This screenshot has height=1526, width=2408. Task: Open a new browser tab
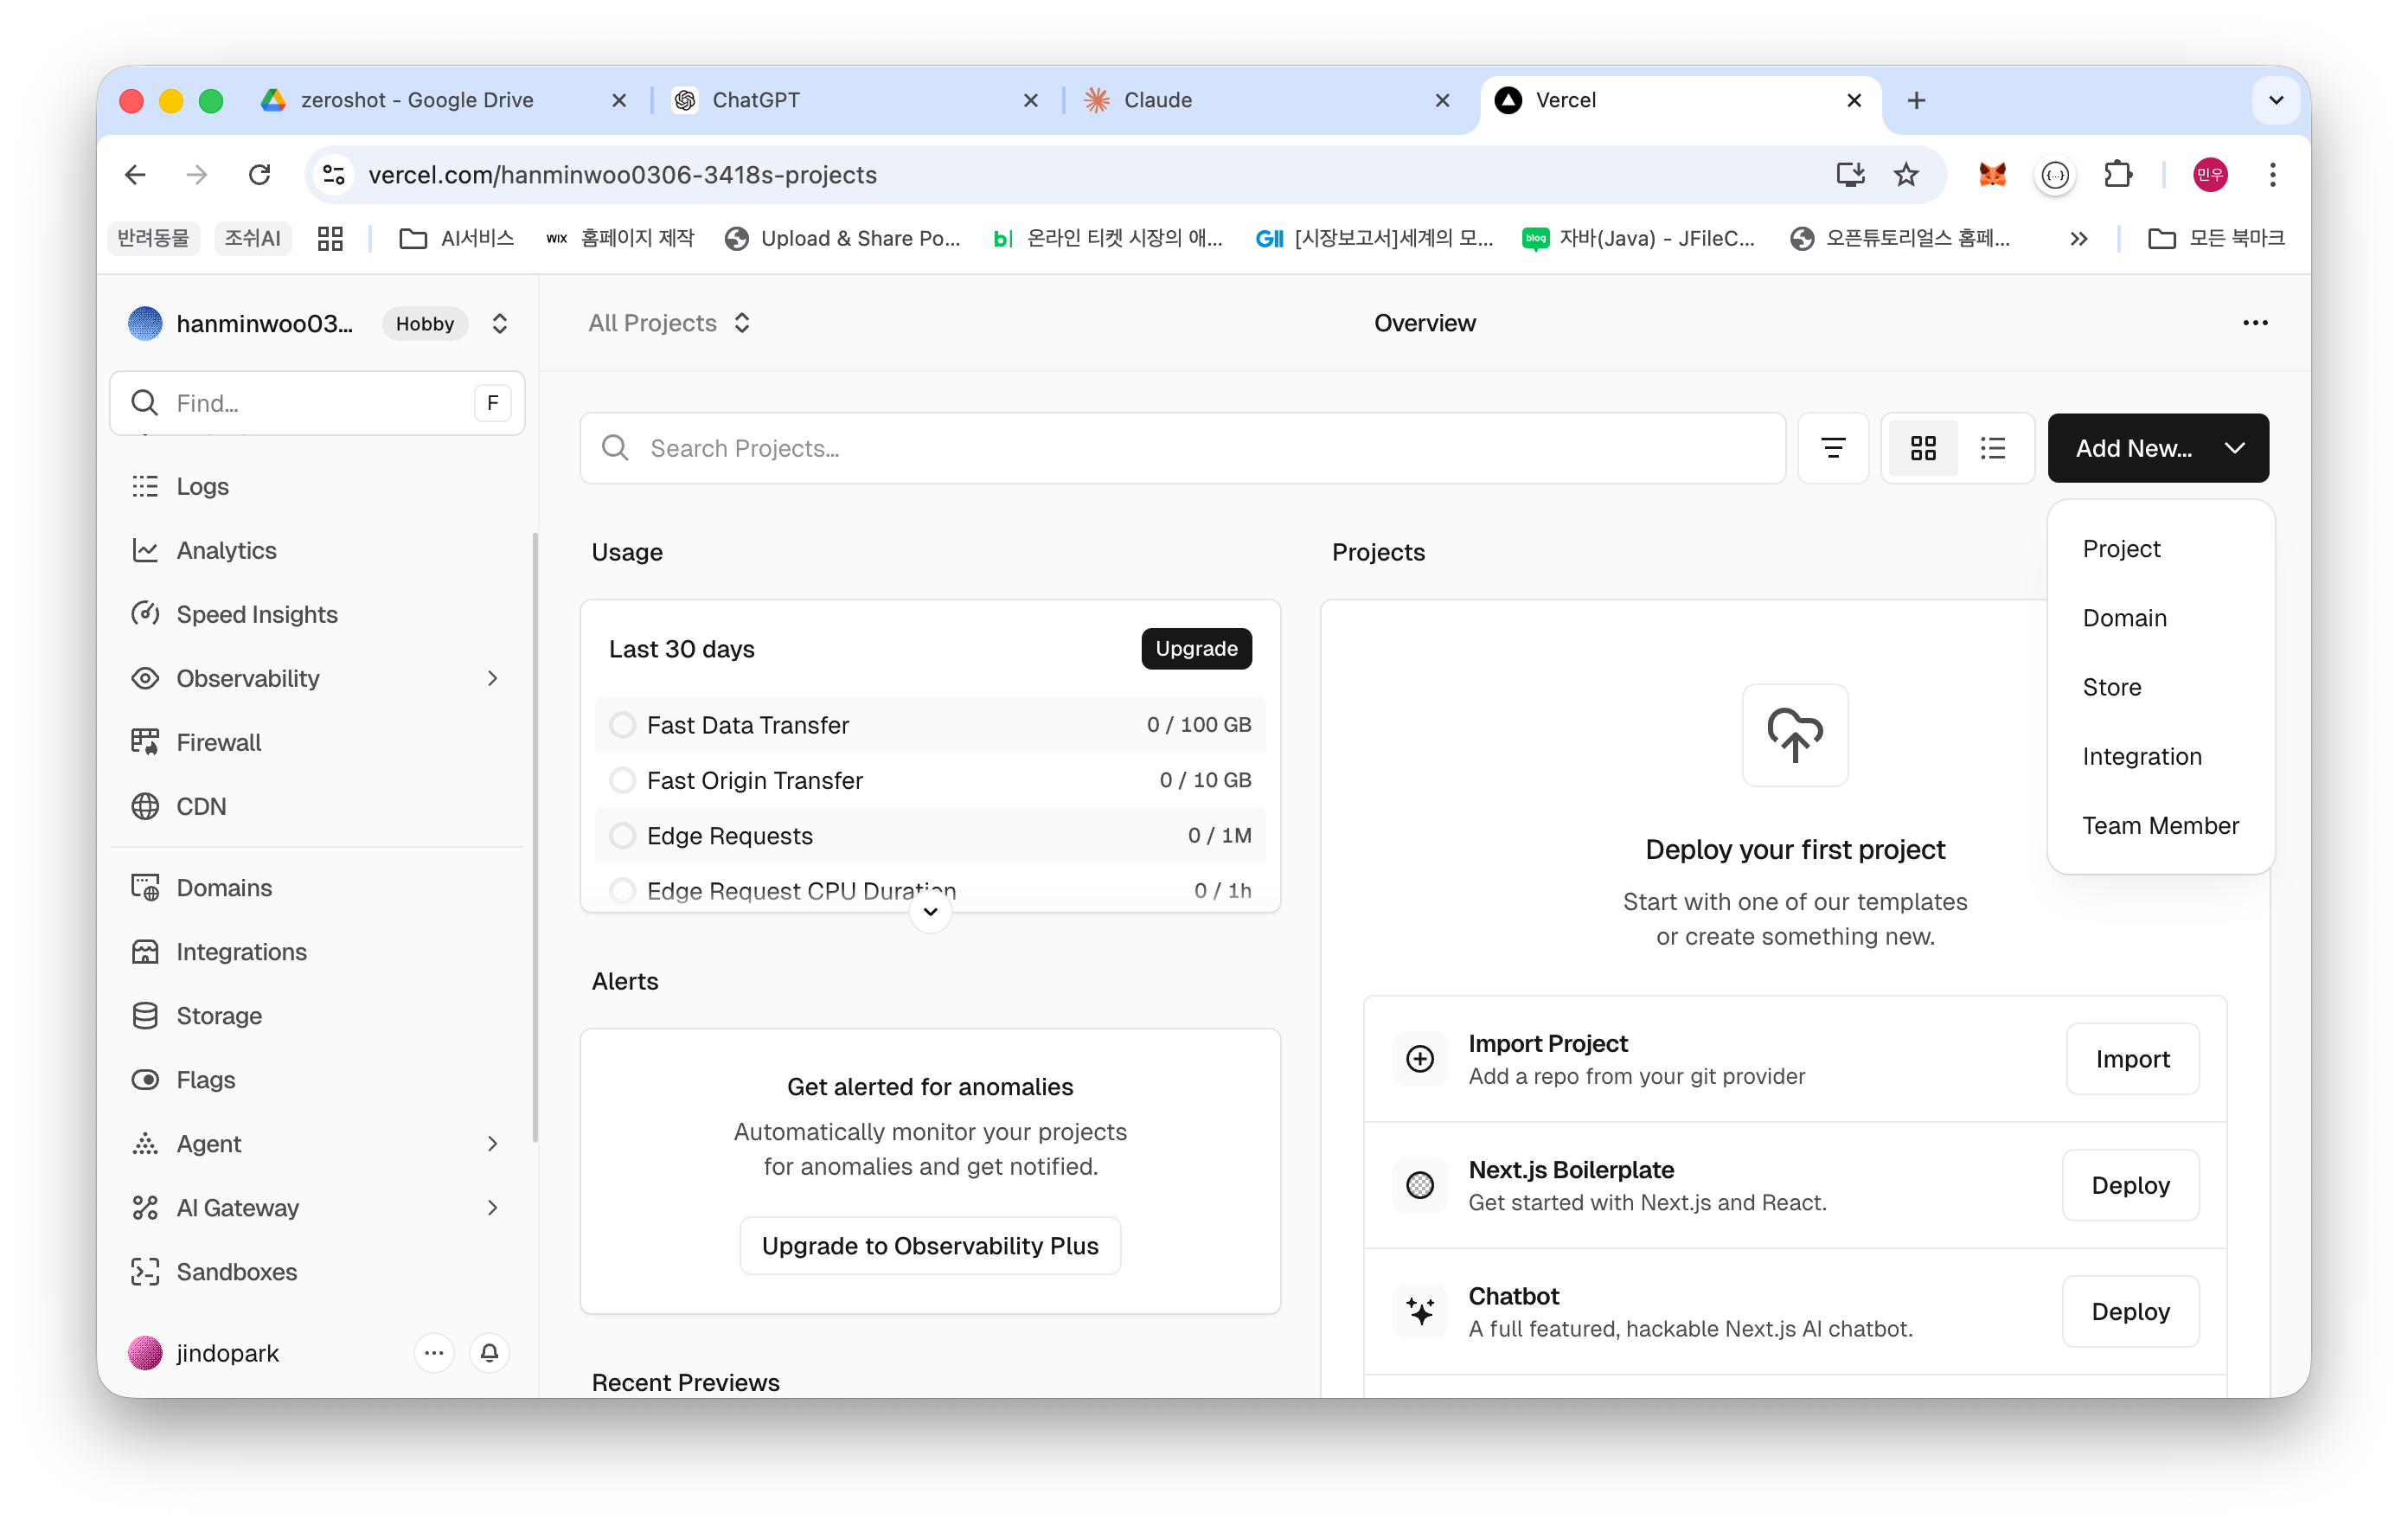1916,100
